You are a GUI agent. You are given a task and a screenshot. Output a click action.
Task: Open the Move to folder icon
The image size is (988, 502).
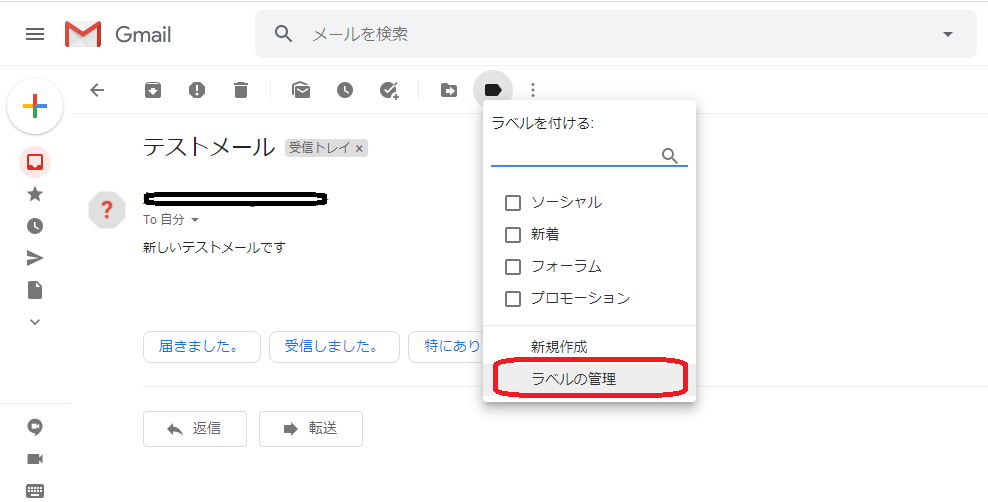[449, 90]
